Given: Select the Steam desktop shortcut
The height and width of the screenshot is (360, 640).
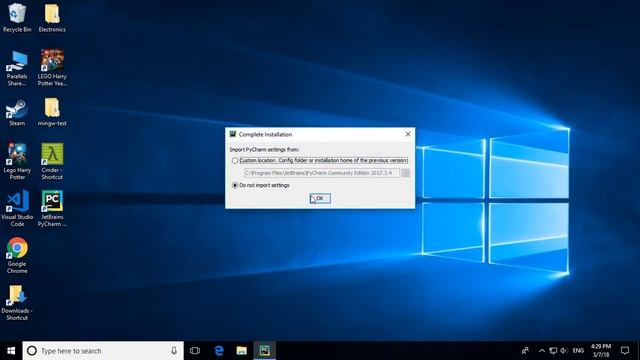Looking at the screenshot, I should click(x=17, y=112).
